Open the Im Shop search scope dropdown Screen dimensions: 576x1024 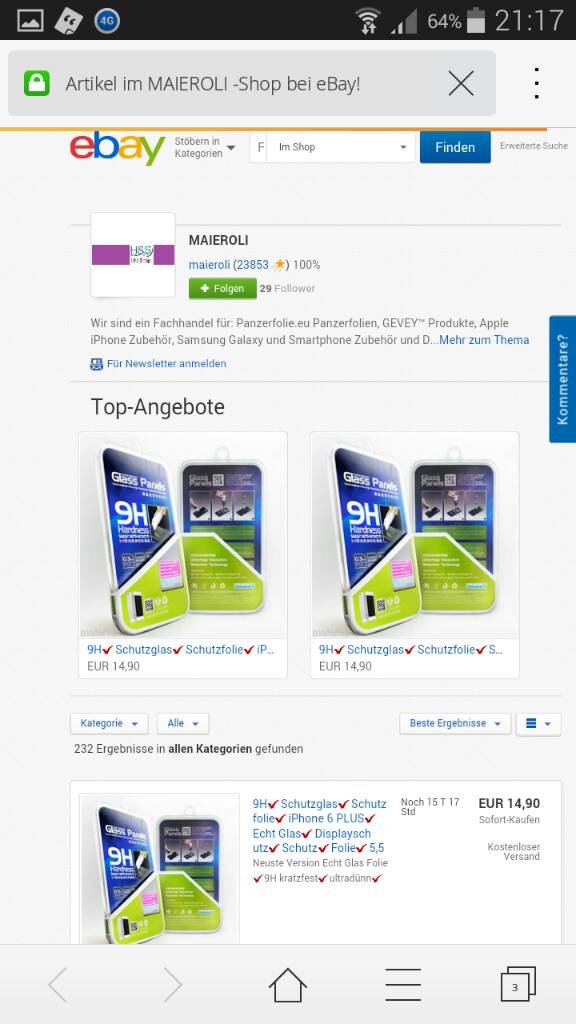[342, 147]
